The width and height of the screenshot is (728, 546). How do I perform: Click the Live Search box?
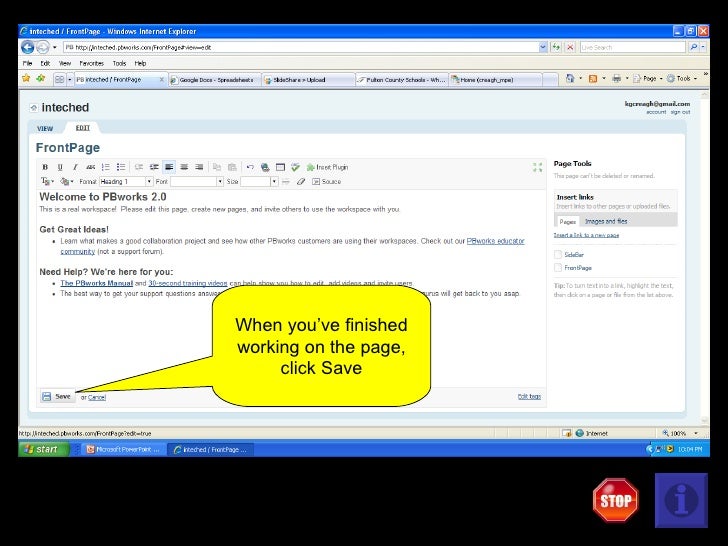pos(632,47)
